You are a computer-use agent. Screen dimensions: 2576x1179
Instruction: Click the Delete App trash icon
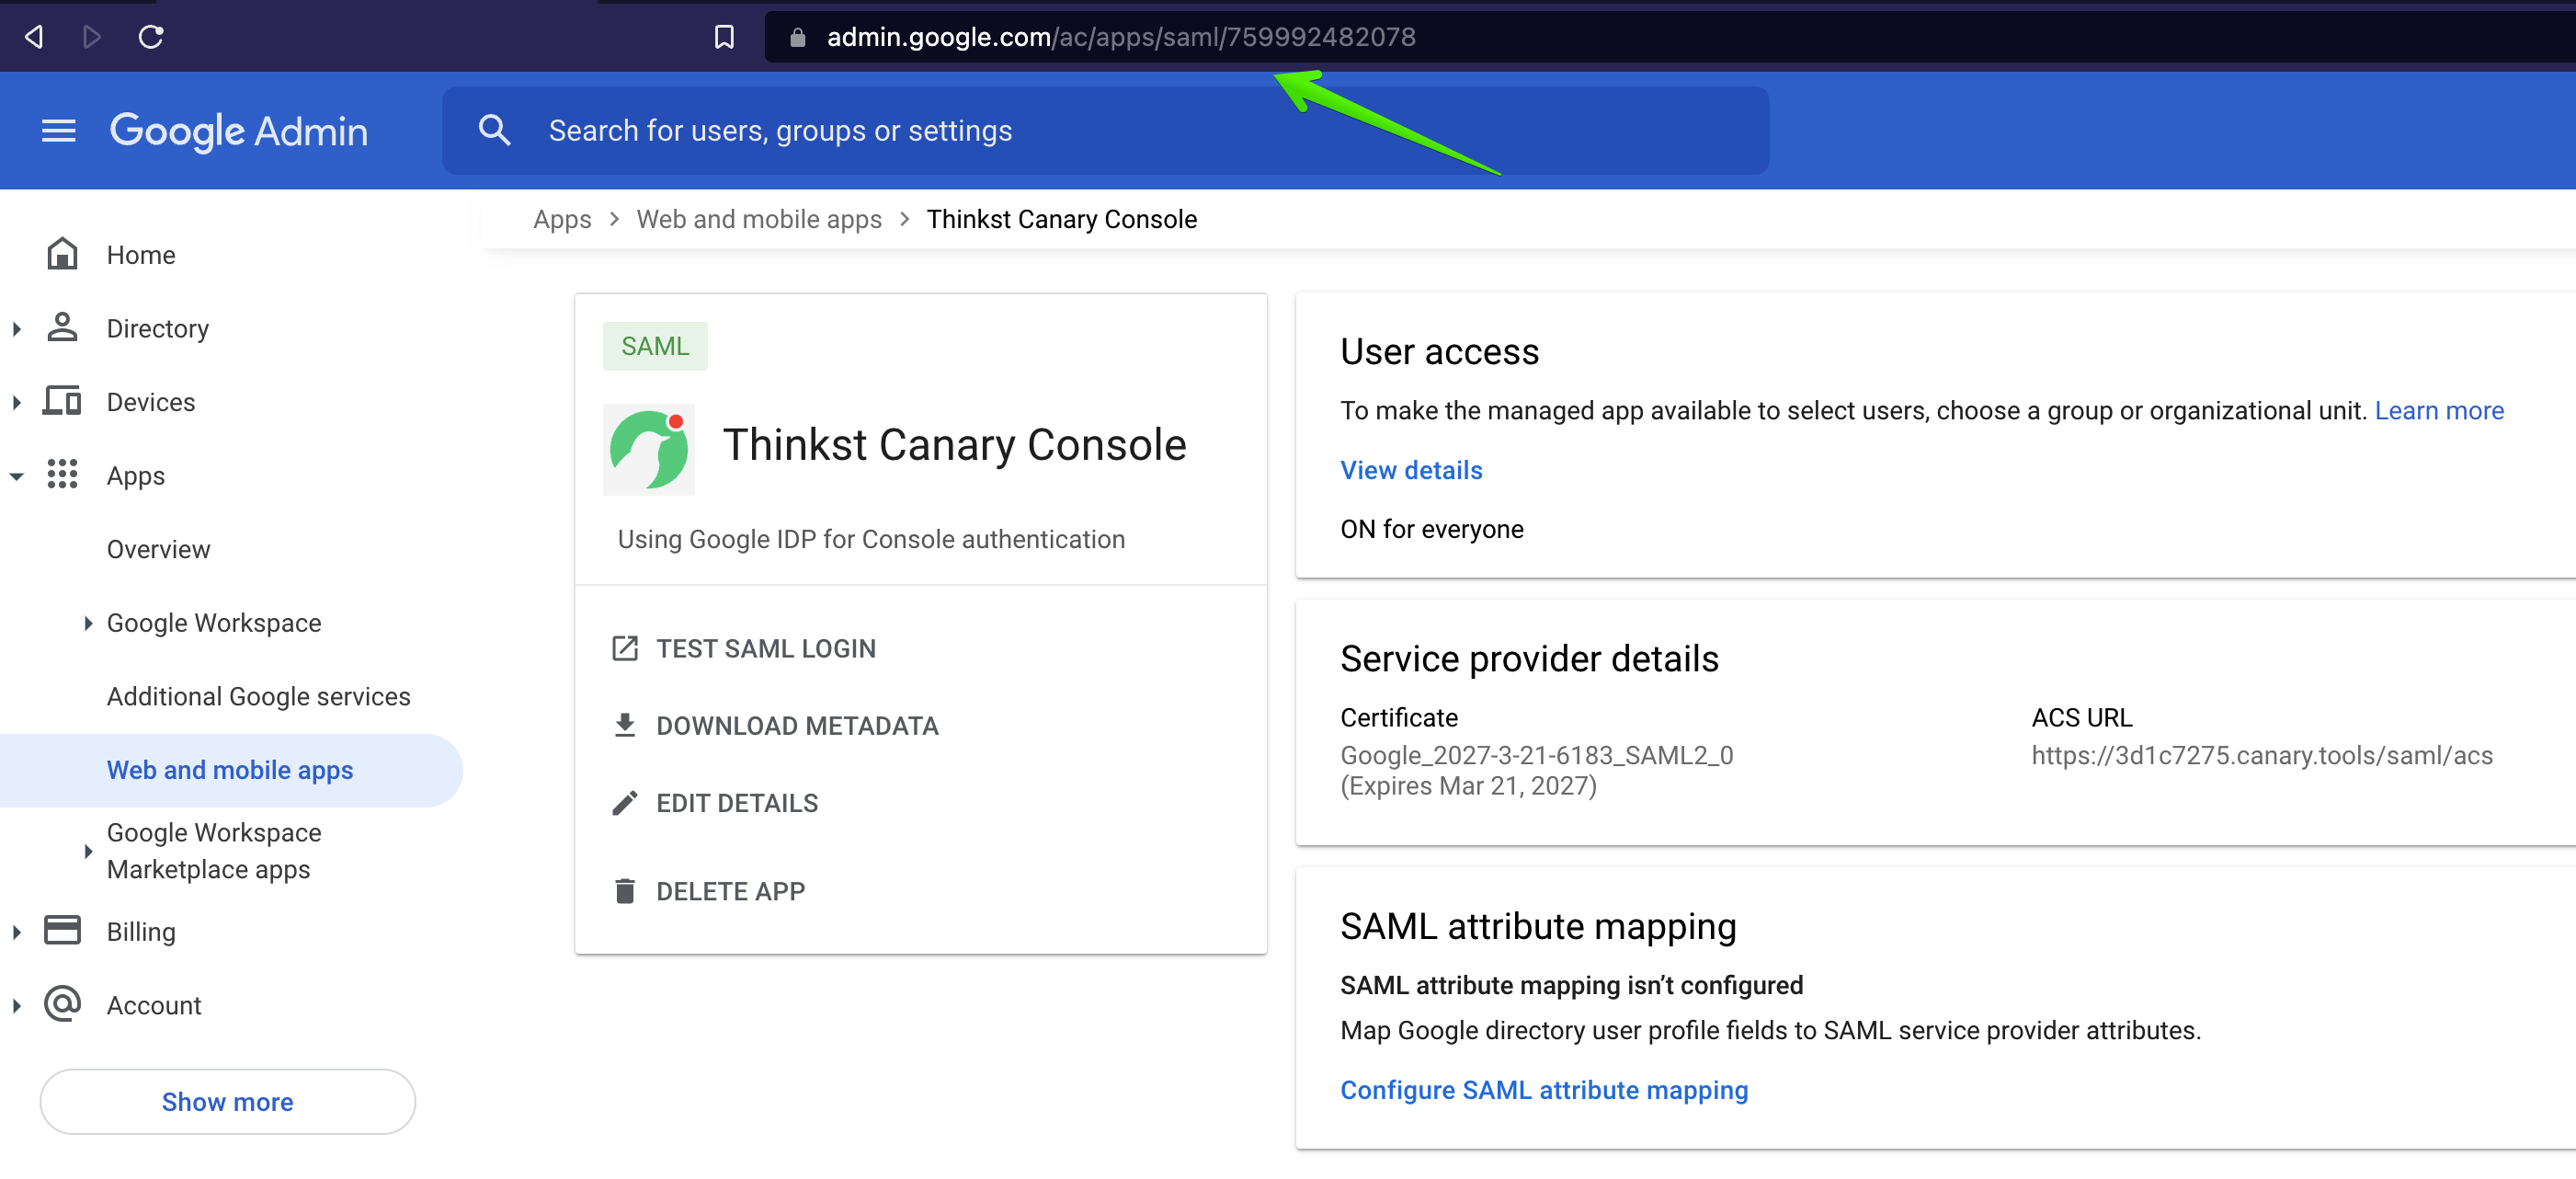click(625, 890)
